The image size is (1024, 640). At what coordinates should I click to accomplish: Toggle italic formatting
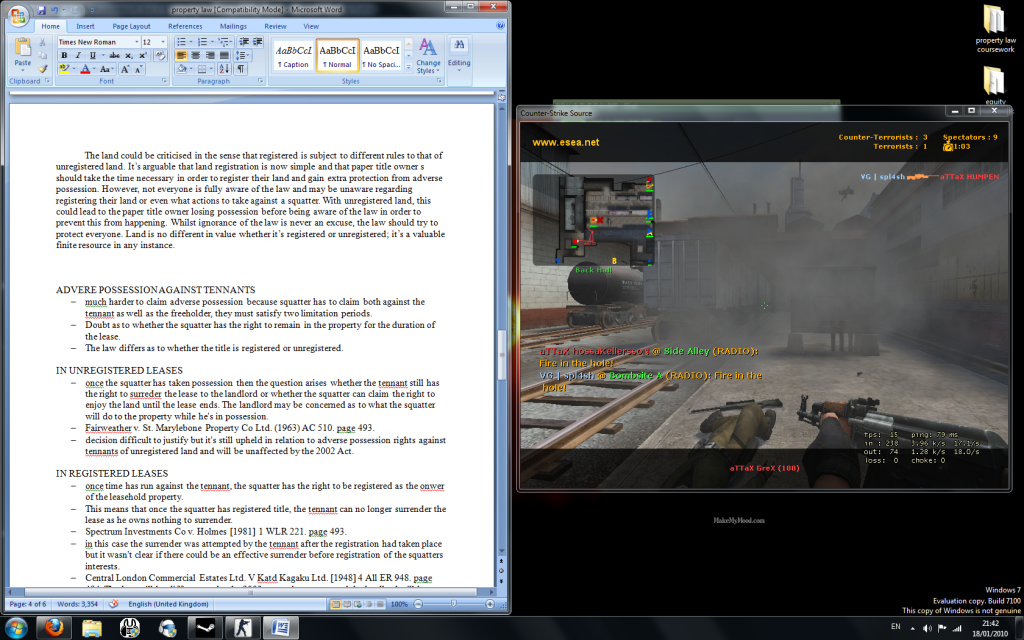pyautogui.click(x=78, y=56)
